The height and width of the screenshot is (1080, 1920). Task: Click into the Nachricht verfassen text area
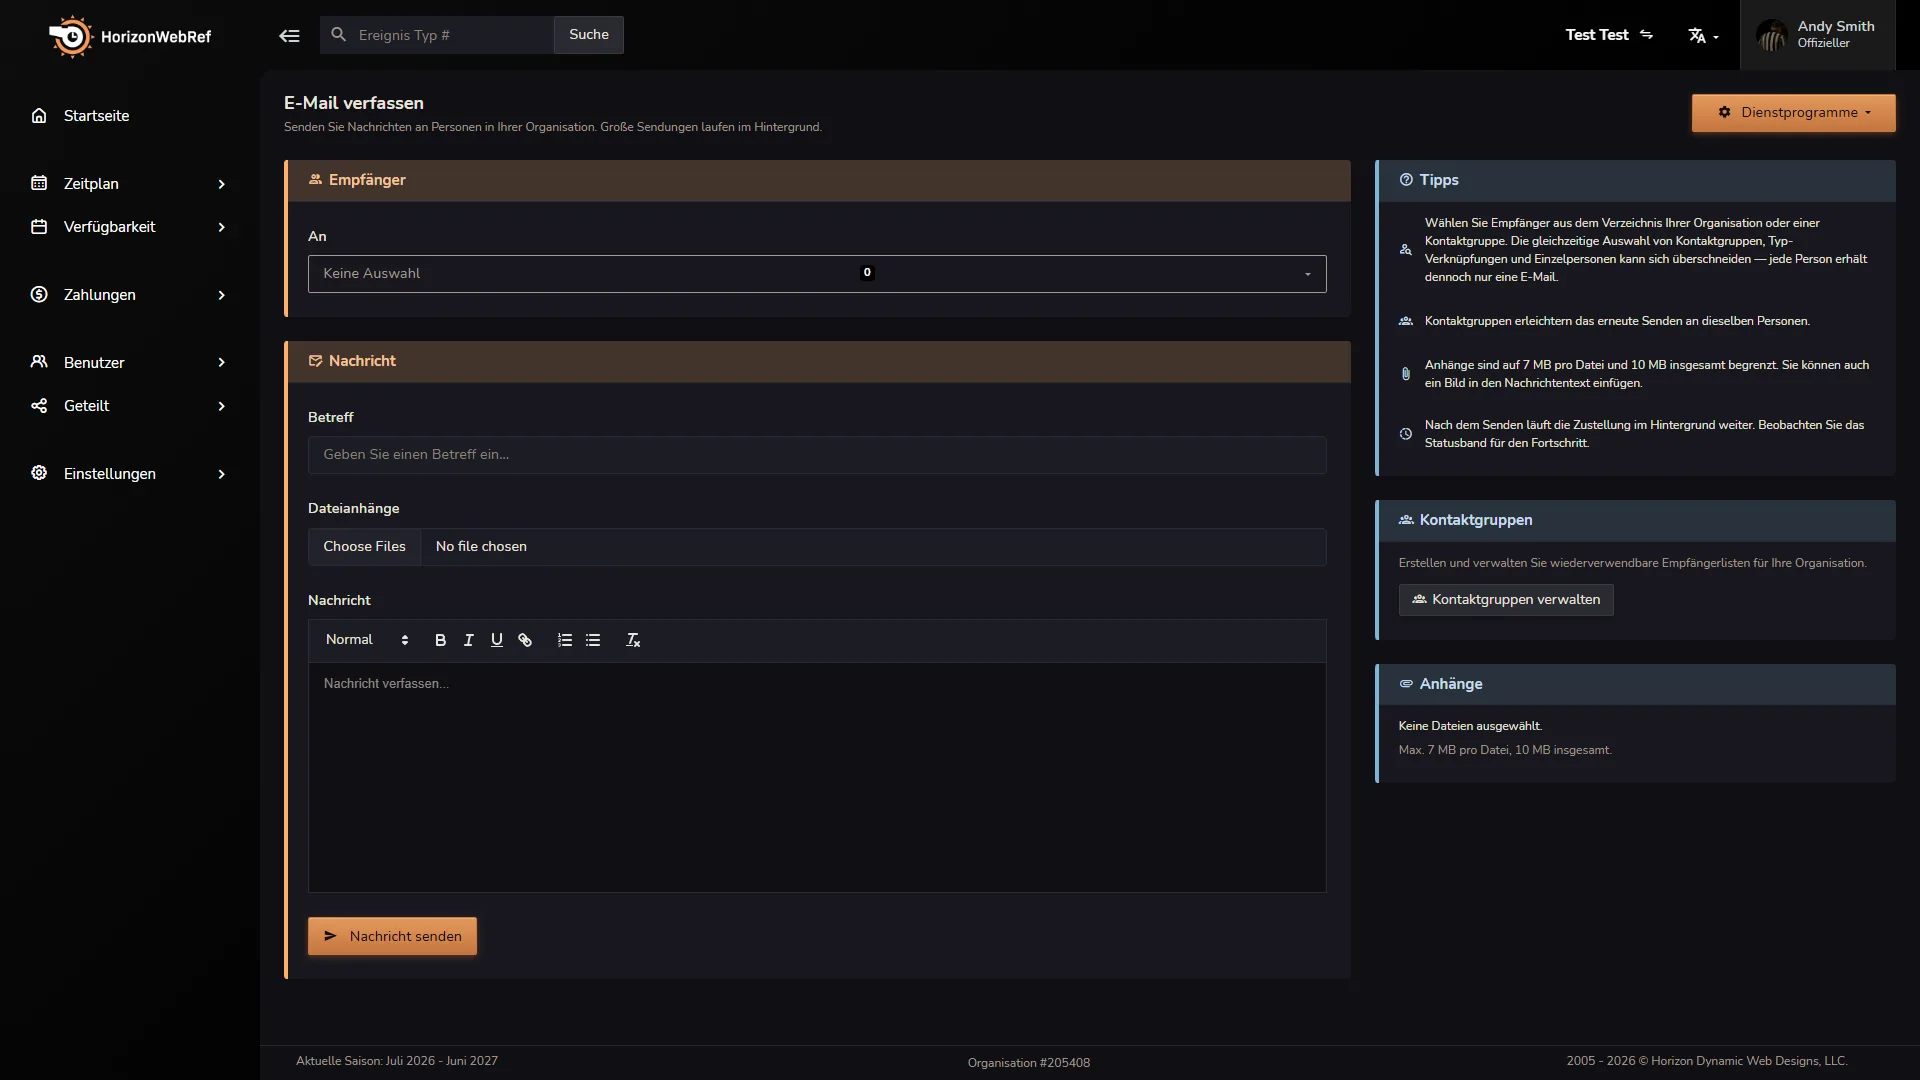[817, 777]
